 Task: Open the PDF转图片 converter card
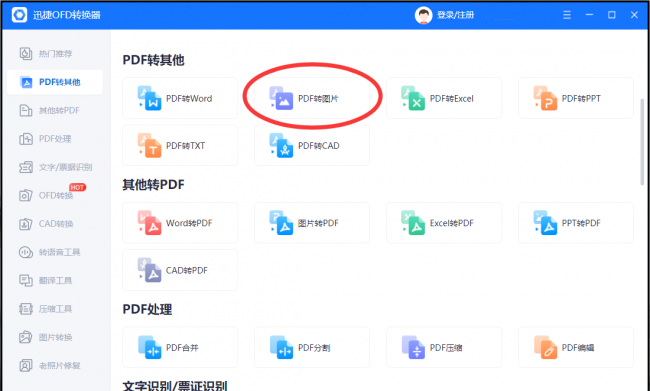click(312, 98)
